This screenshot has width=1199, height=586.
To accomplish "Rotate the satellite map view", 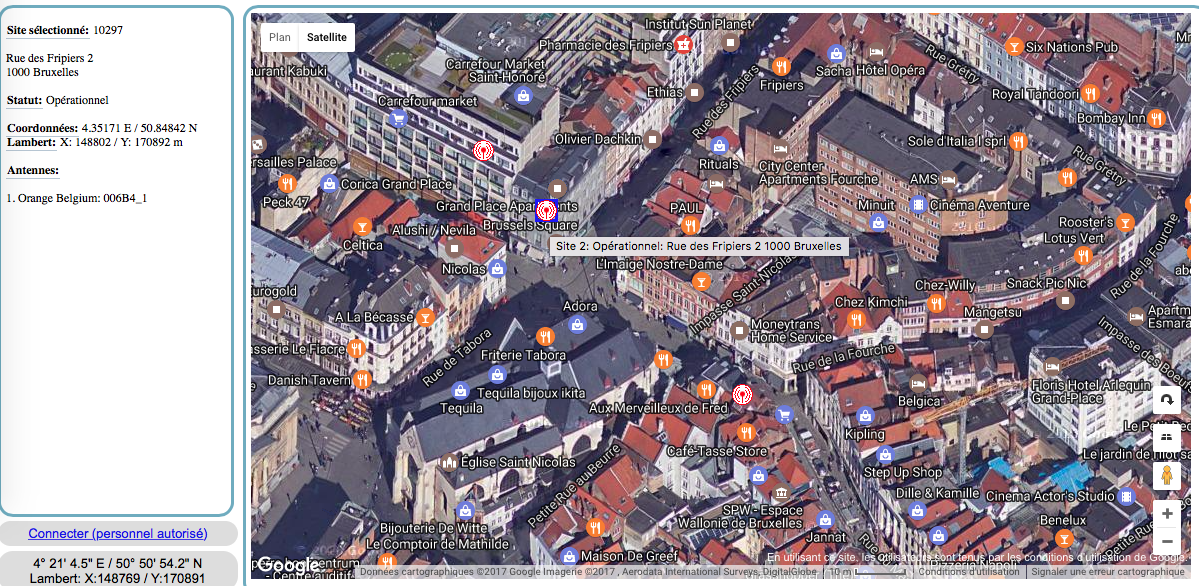I will coord(1167,400).
